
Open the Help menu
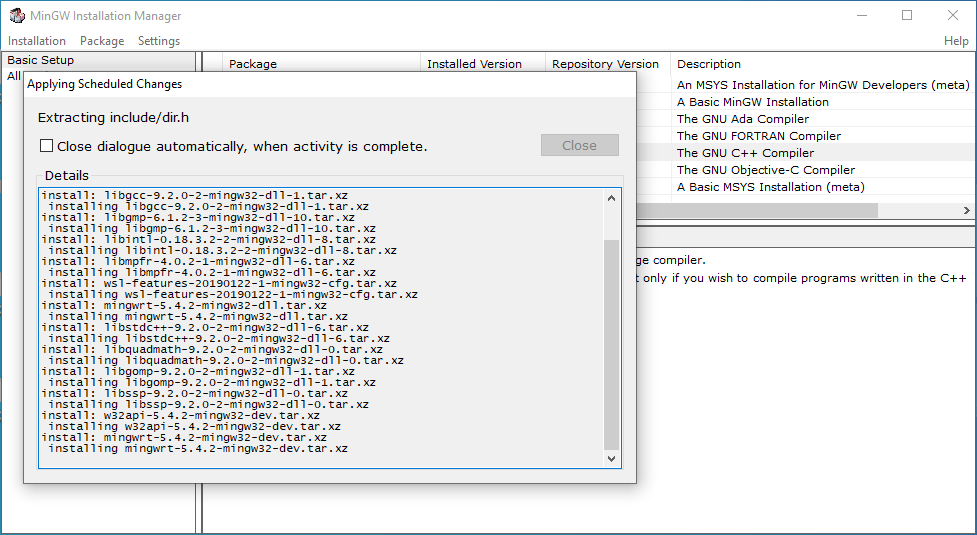click(956, 41)
